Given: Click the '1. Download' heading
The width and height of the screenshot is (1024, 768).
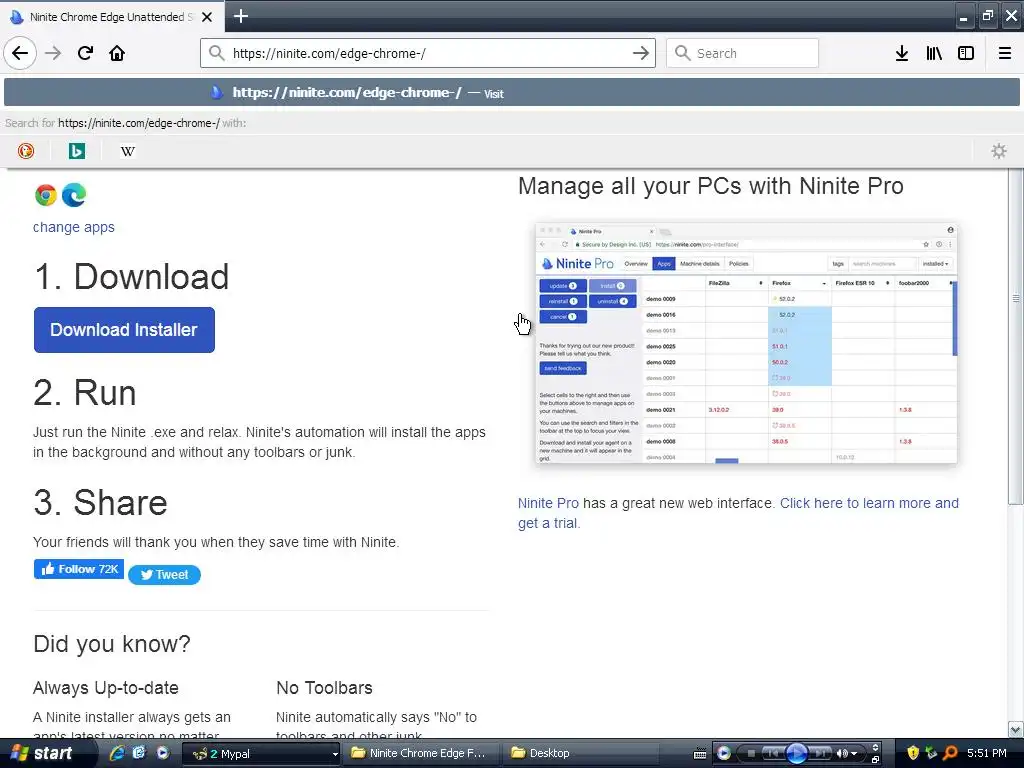Looking at the screenshot, I should [131, 276].
